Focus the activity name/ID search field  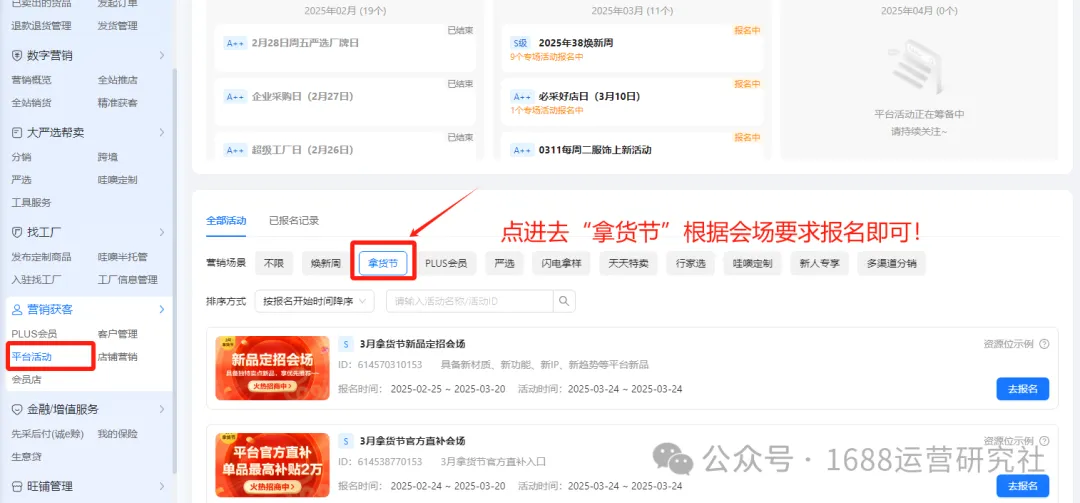(470, 301)
